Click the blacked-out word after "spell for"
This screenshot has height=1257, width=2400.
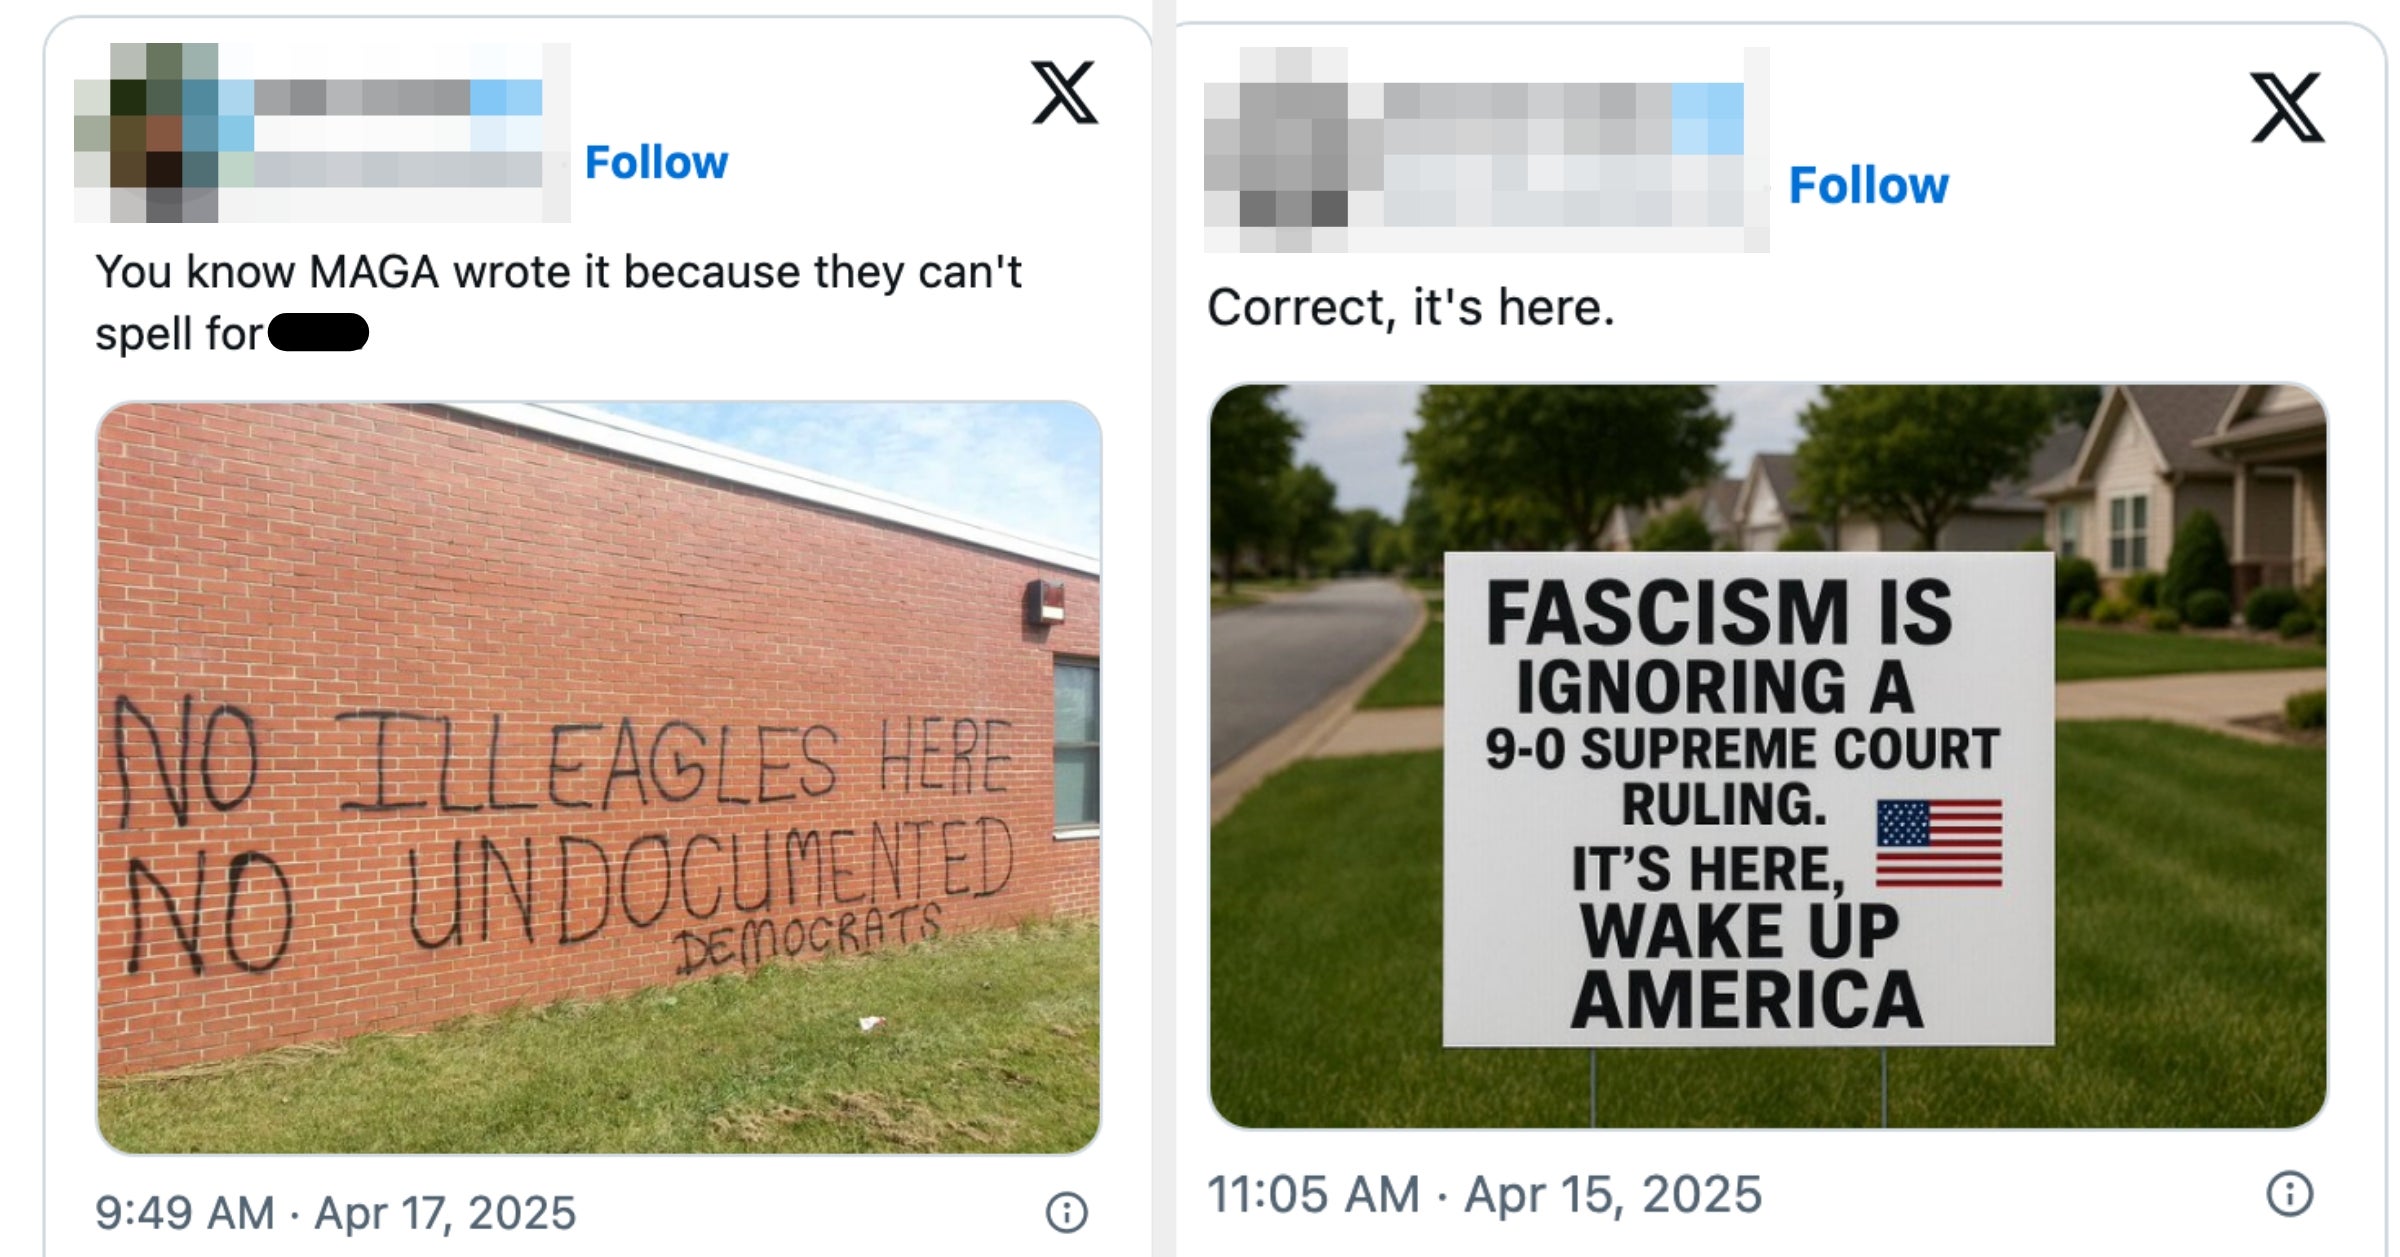(x=318, y=333)
